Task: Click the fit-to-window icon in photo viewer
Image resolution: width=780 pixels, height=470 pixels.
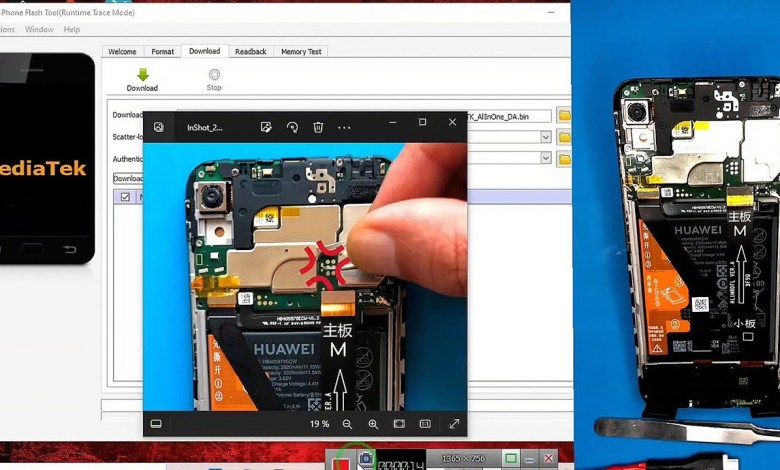Action: 399,424
